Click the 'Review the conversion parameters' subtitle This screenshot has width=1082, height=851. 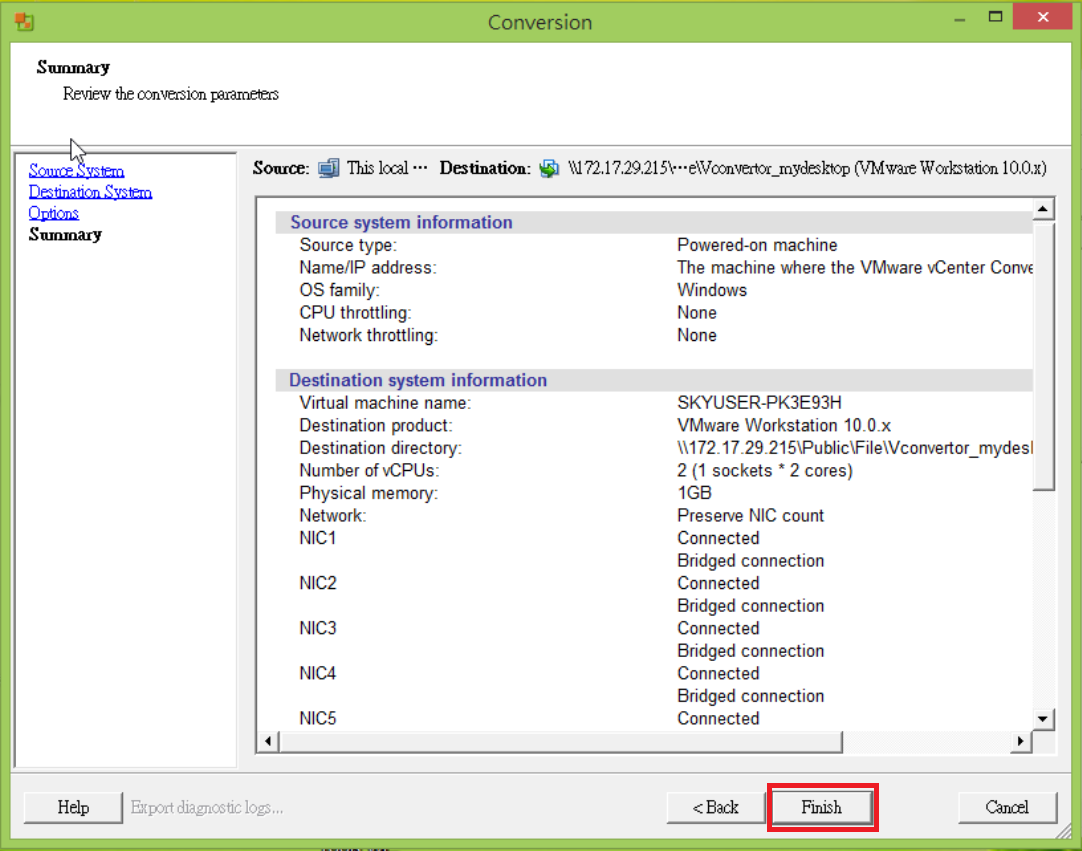[x=171, y=94]
